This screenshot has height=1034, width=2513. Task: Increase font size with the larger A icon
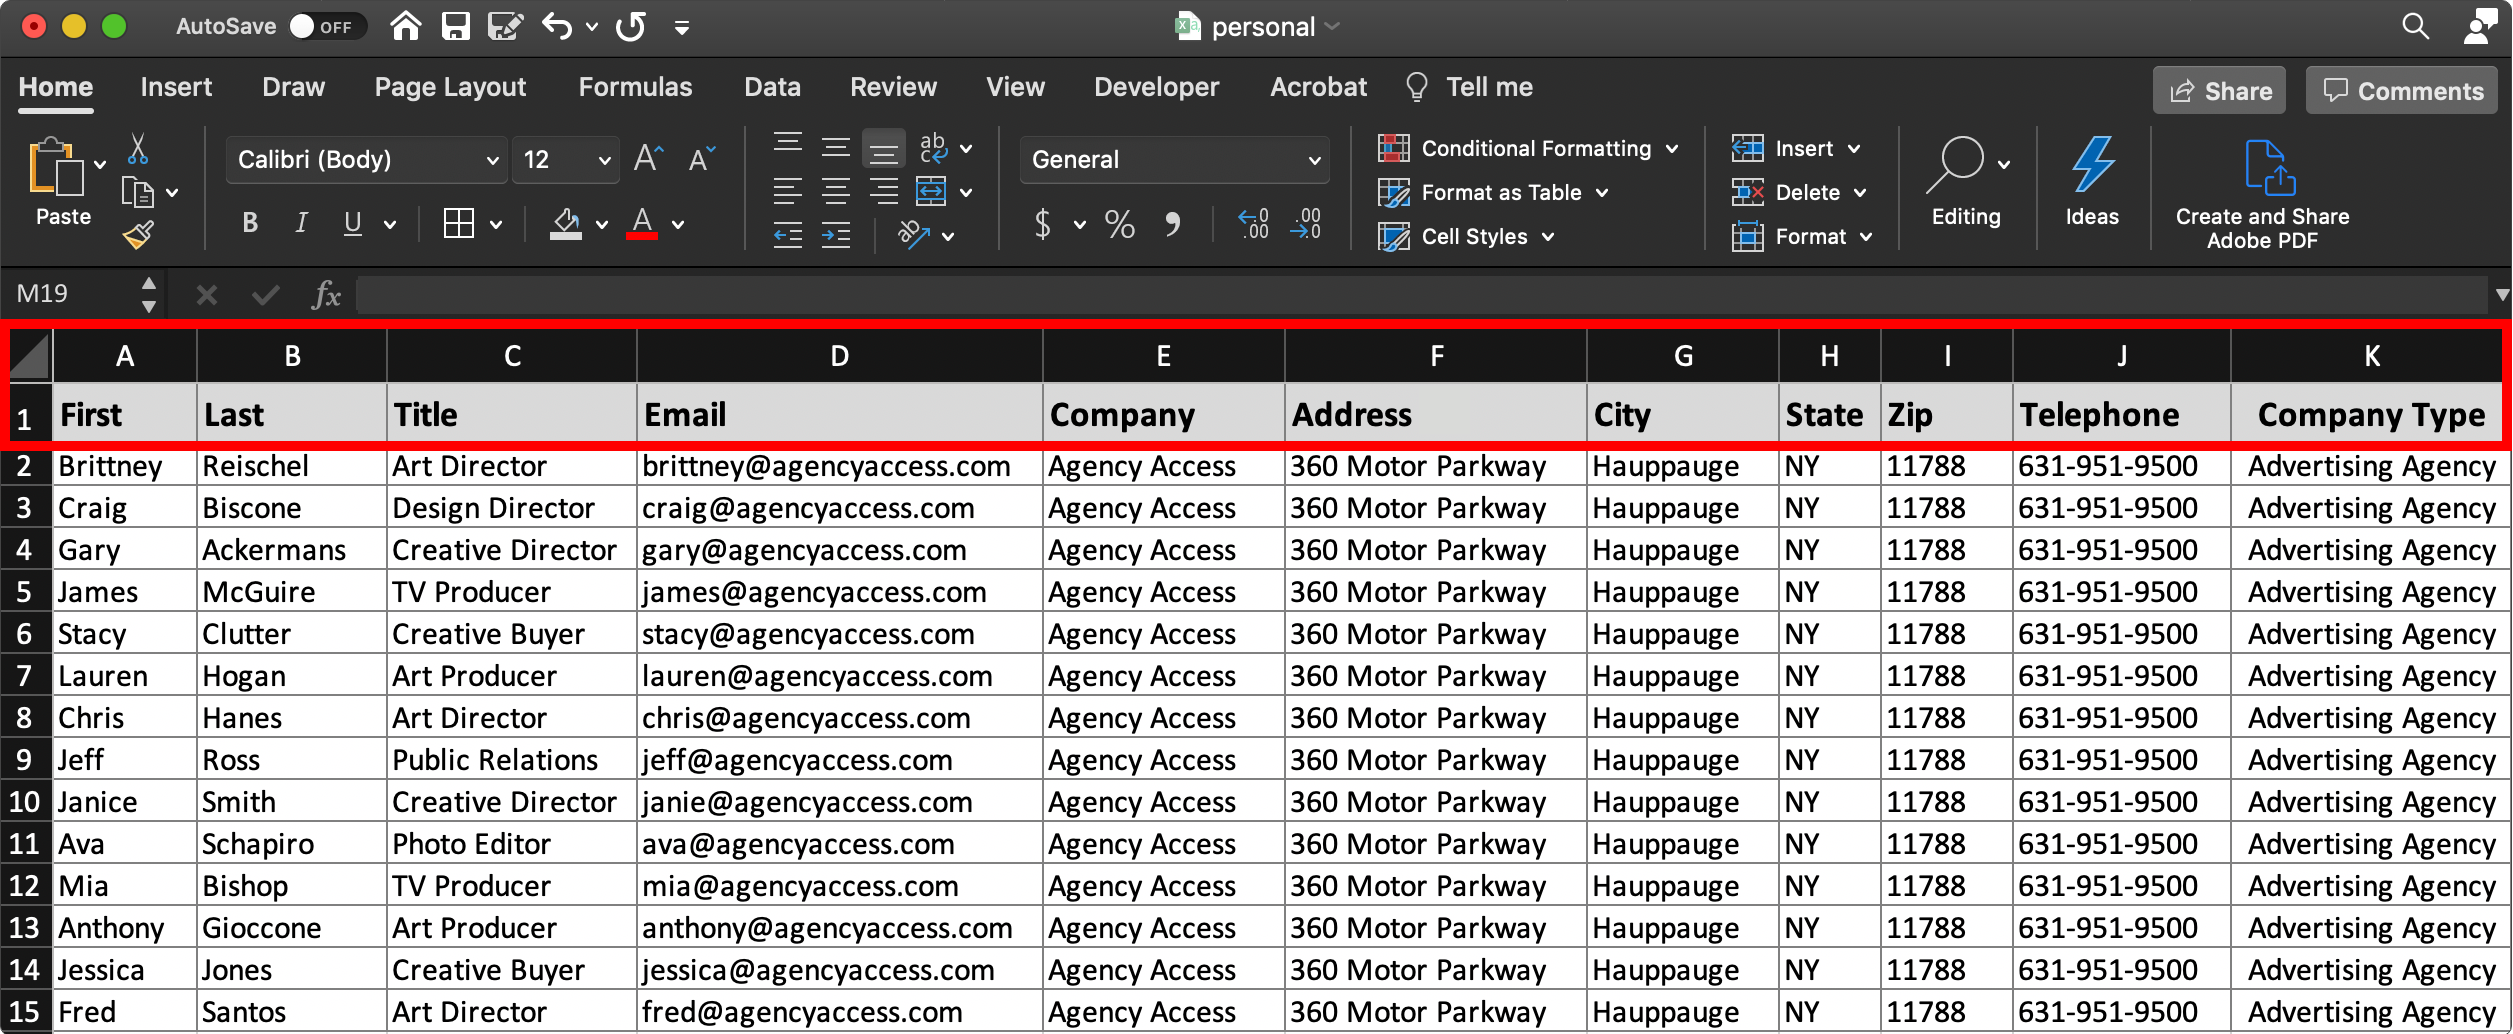pyautogui.click(x=648, y=158)
